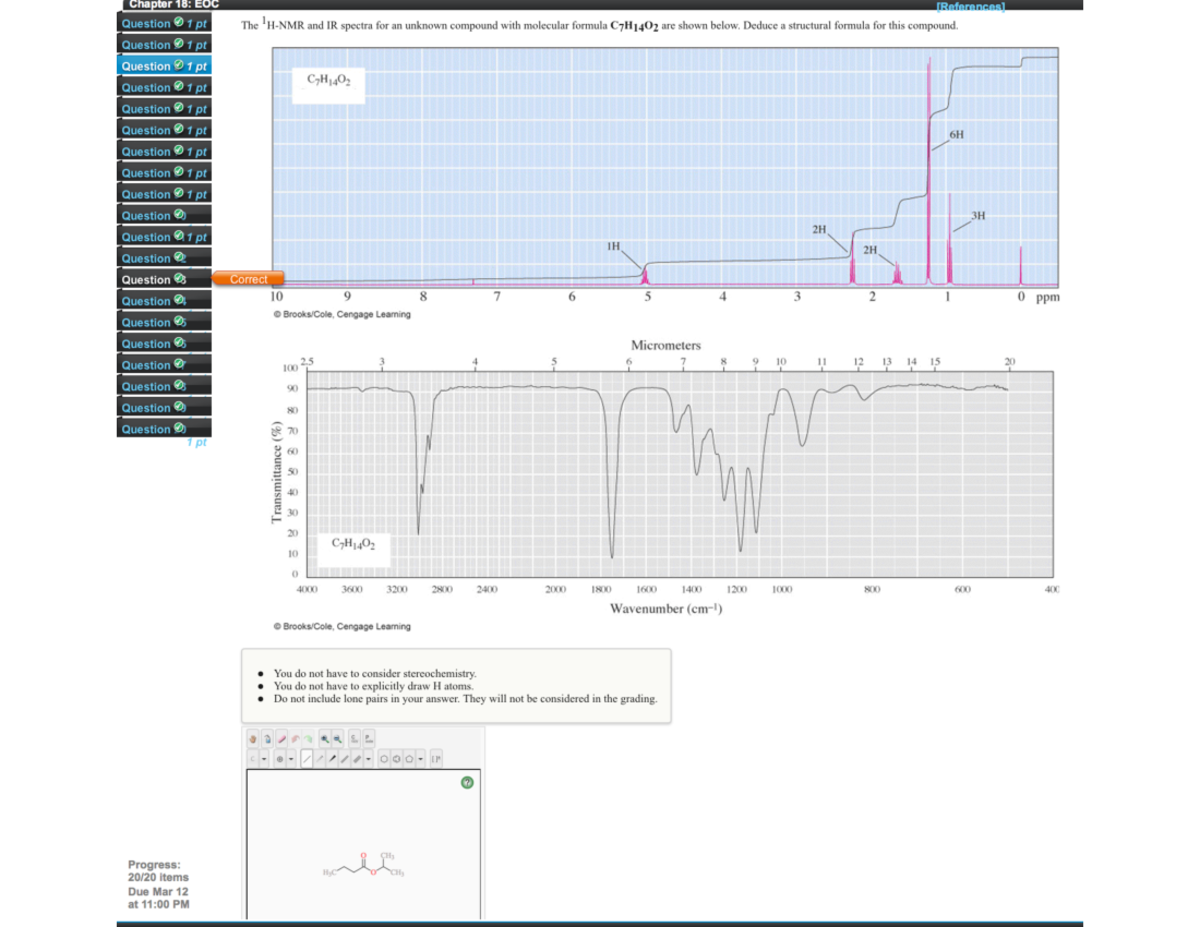Select the hand pan tool

tap(254, 739)
